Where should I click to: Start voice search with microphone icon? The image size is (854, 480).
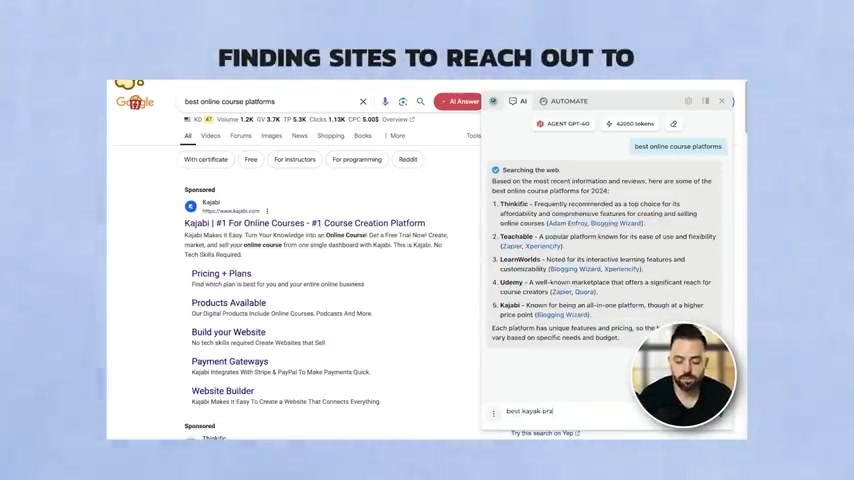click(385, 101)
